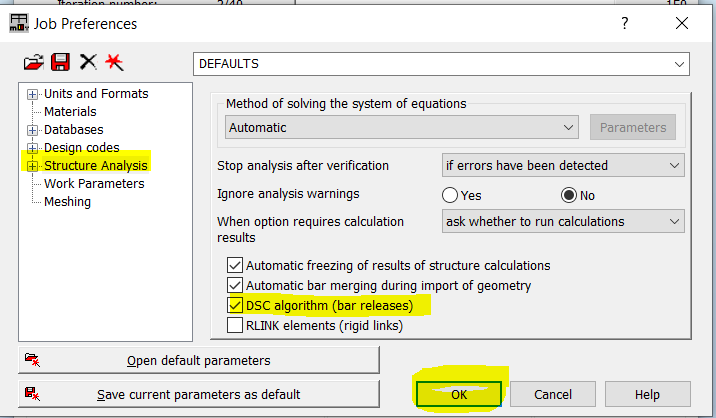Click icon on Open default parameters button
Screen dimensions: 716x418
[32, 360]
